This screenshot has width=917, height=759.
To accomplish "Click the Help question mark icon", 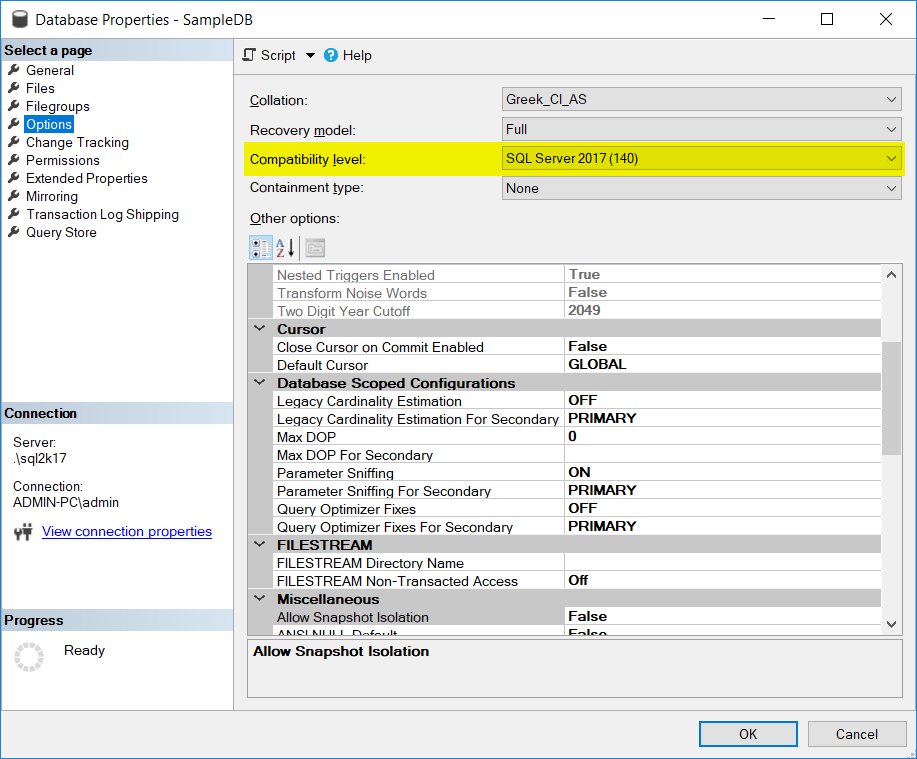I will click(x=331, y=55).
